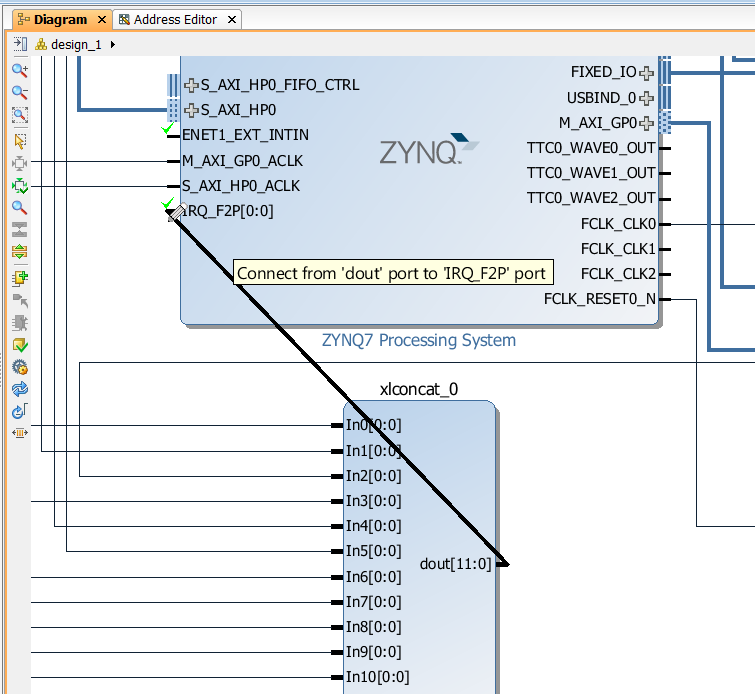Switch to the Address Editor tab

tap(175, 19)
